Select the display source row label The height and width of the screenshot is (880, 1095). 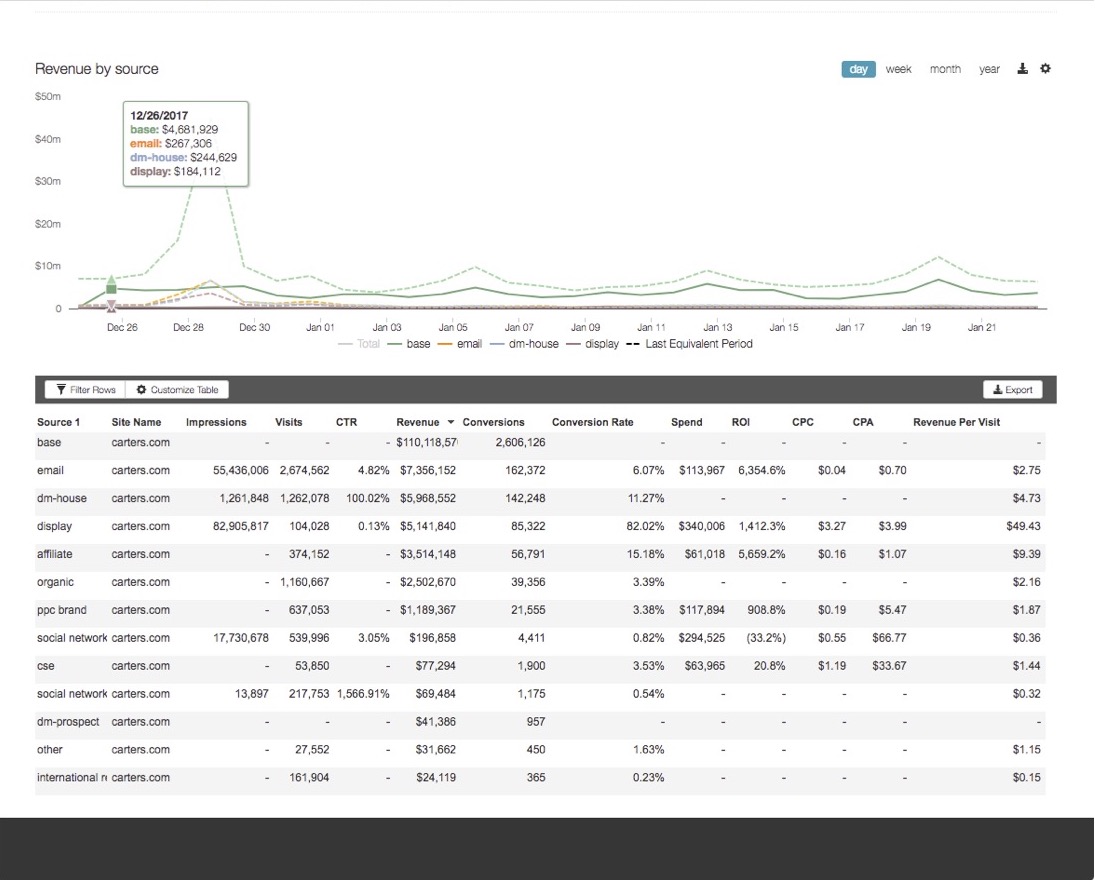54,526
